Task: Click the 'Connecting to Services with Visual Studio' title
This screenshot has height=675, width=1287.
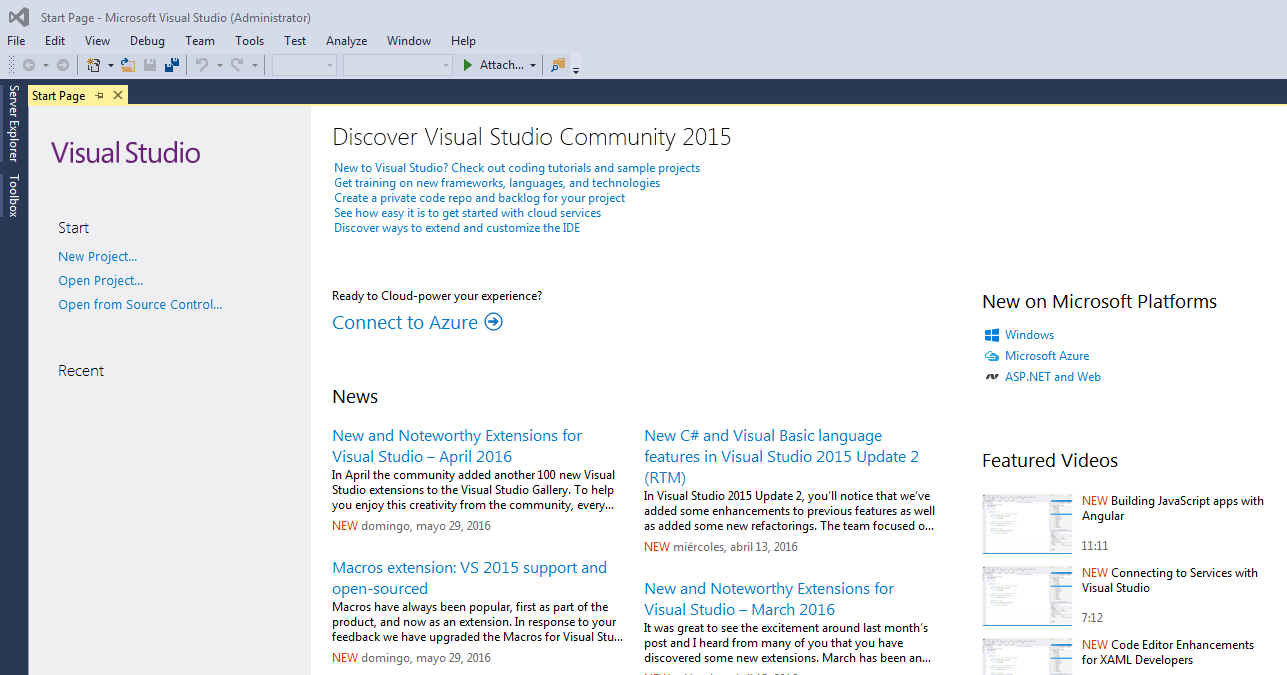Action: click(x=1170, y=581)
